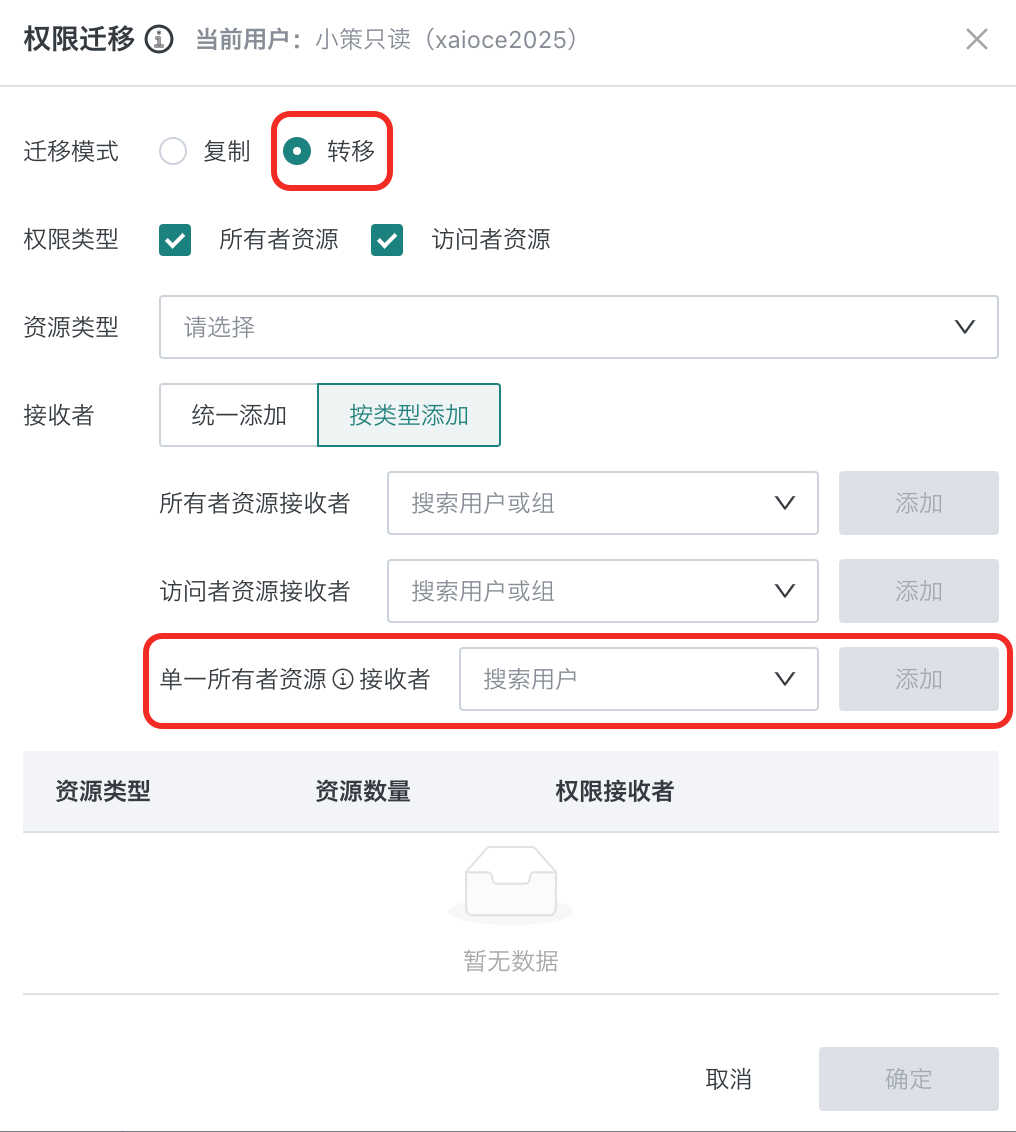Click 添加 button for 单一所有者资源 接收者
Screen dimensions: 1016x1132
[919, 679]
